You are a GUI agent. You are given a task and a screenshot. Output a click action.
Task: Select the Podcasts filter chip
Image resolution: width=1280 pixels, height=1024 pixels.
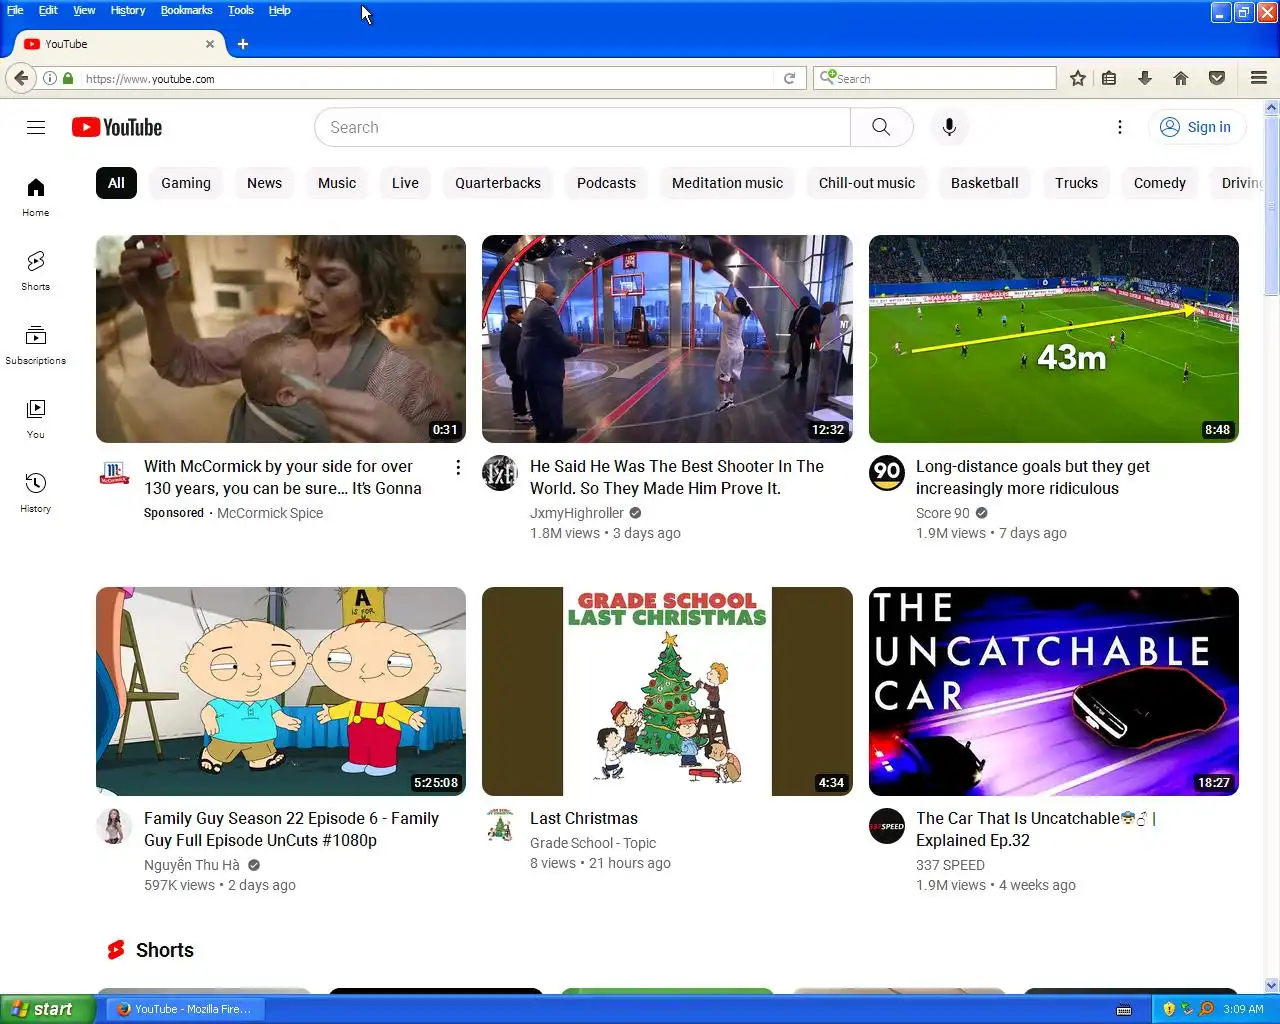tap(606, 183)
